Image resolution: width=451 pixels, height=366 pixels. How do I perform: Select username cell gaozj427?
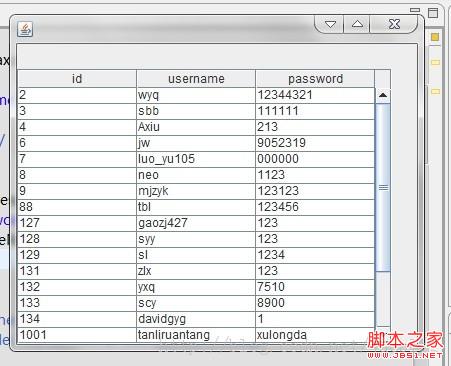point(196,223)
